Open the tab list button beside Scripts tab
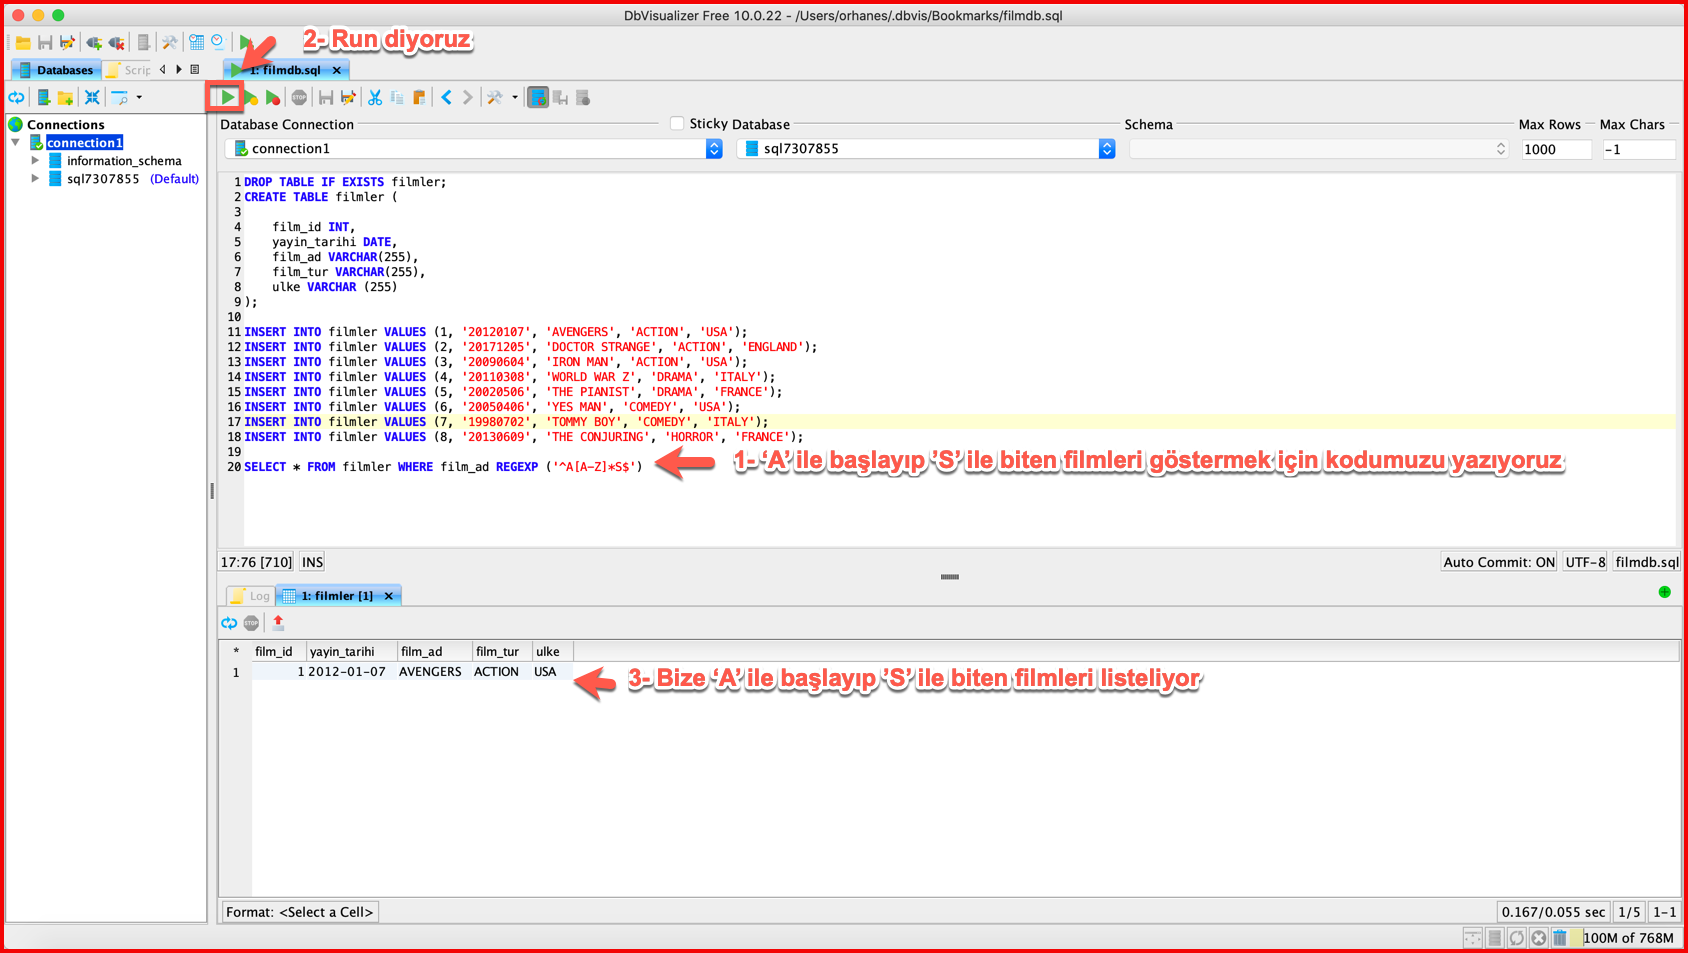 [194, 69]
